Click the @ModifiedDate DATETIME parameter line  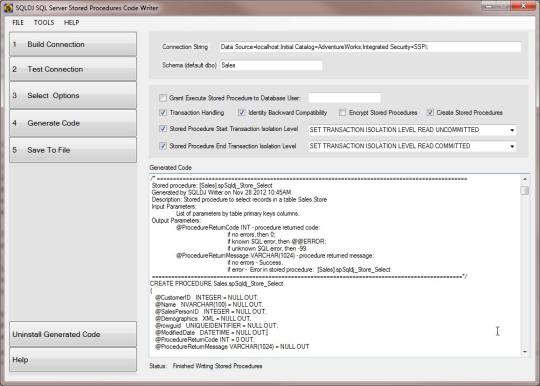pos(211,333)
